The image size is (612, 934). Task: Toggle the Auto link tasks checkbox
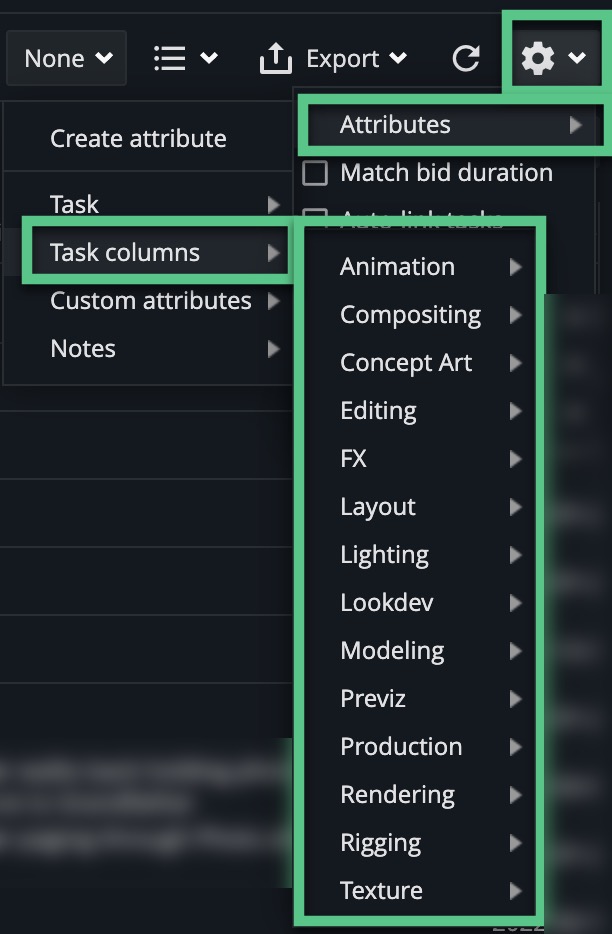[x=315, y=214]
